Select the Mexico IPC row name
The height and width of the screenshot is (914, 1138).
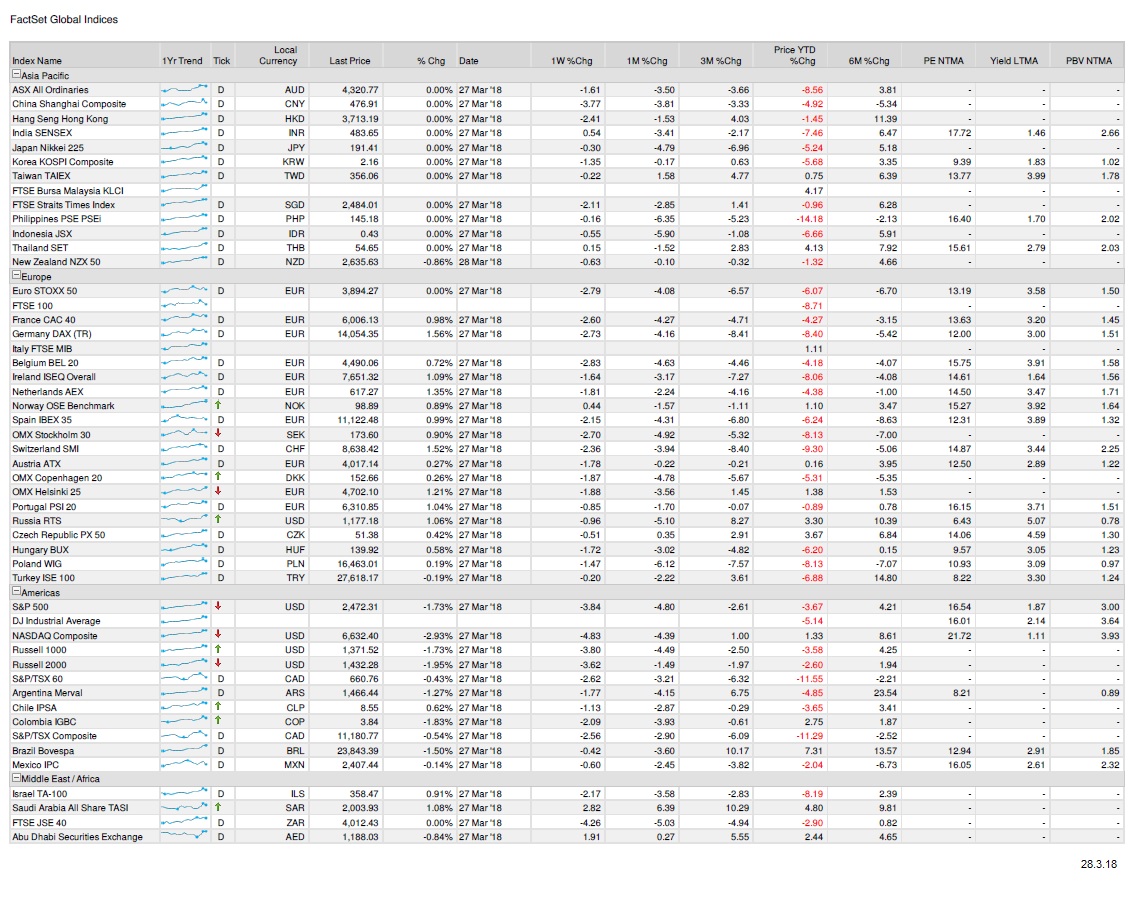[x=36, y=764]
